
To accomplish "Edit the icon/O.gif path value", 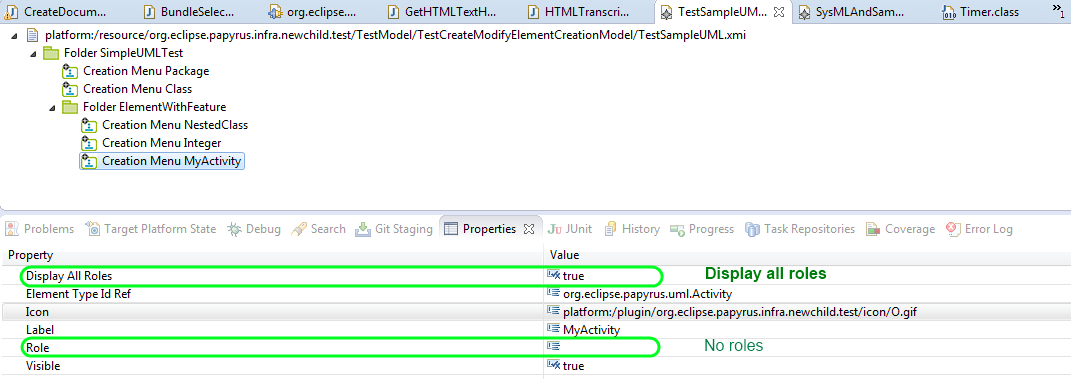I will coord(740,312).
